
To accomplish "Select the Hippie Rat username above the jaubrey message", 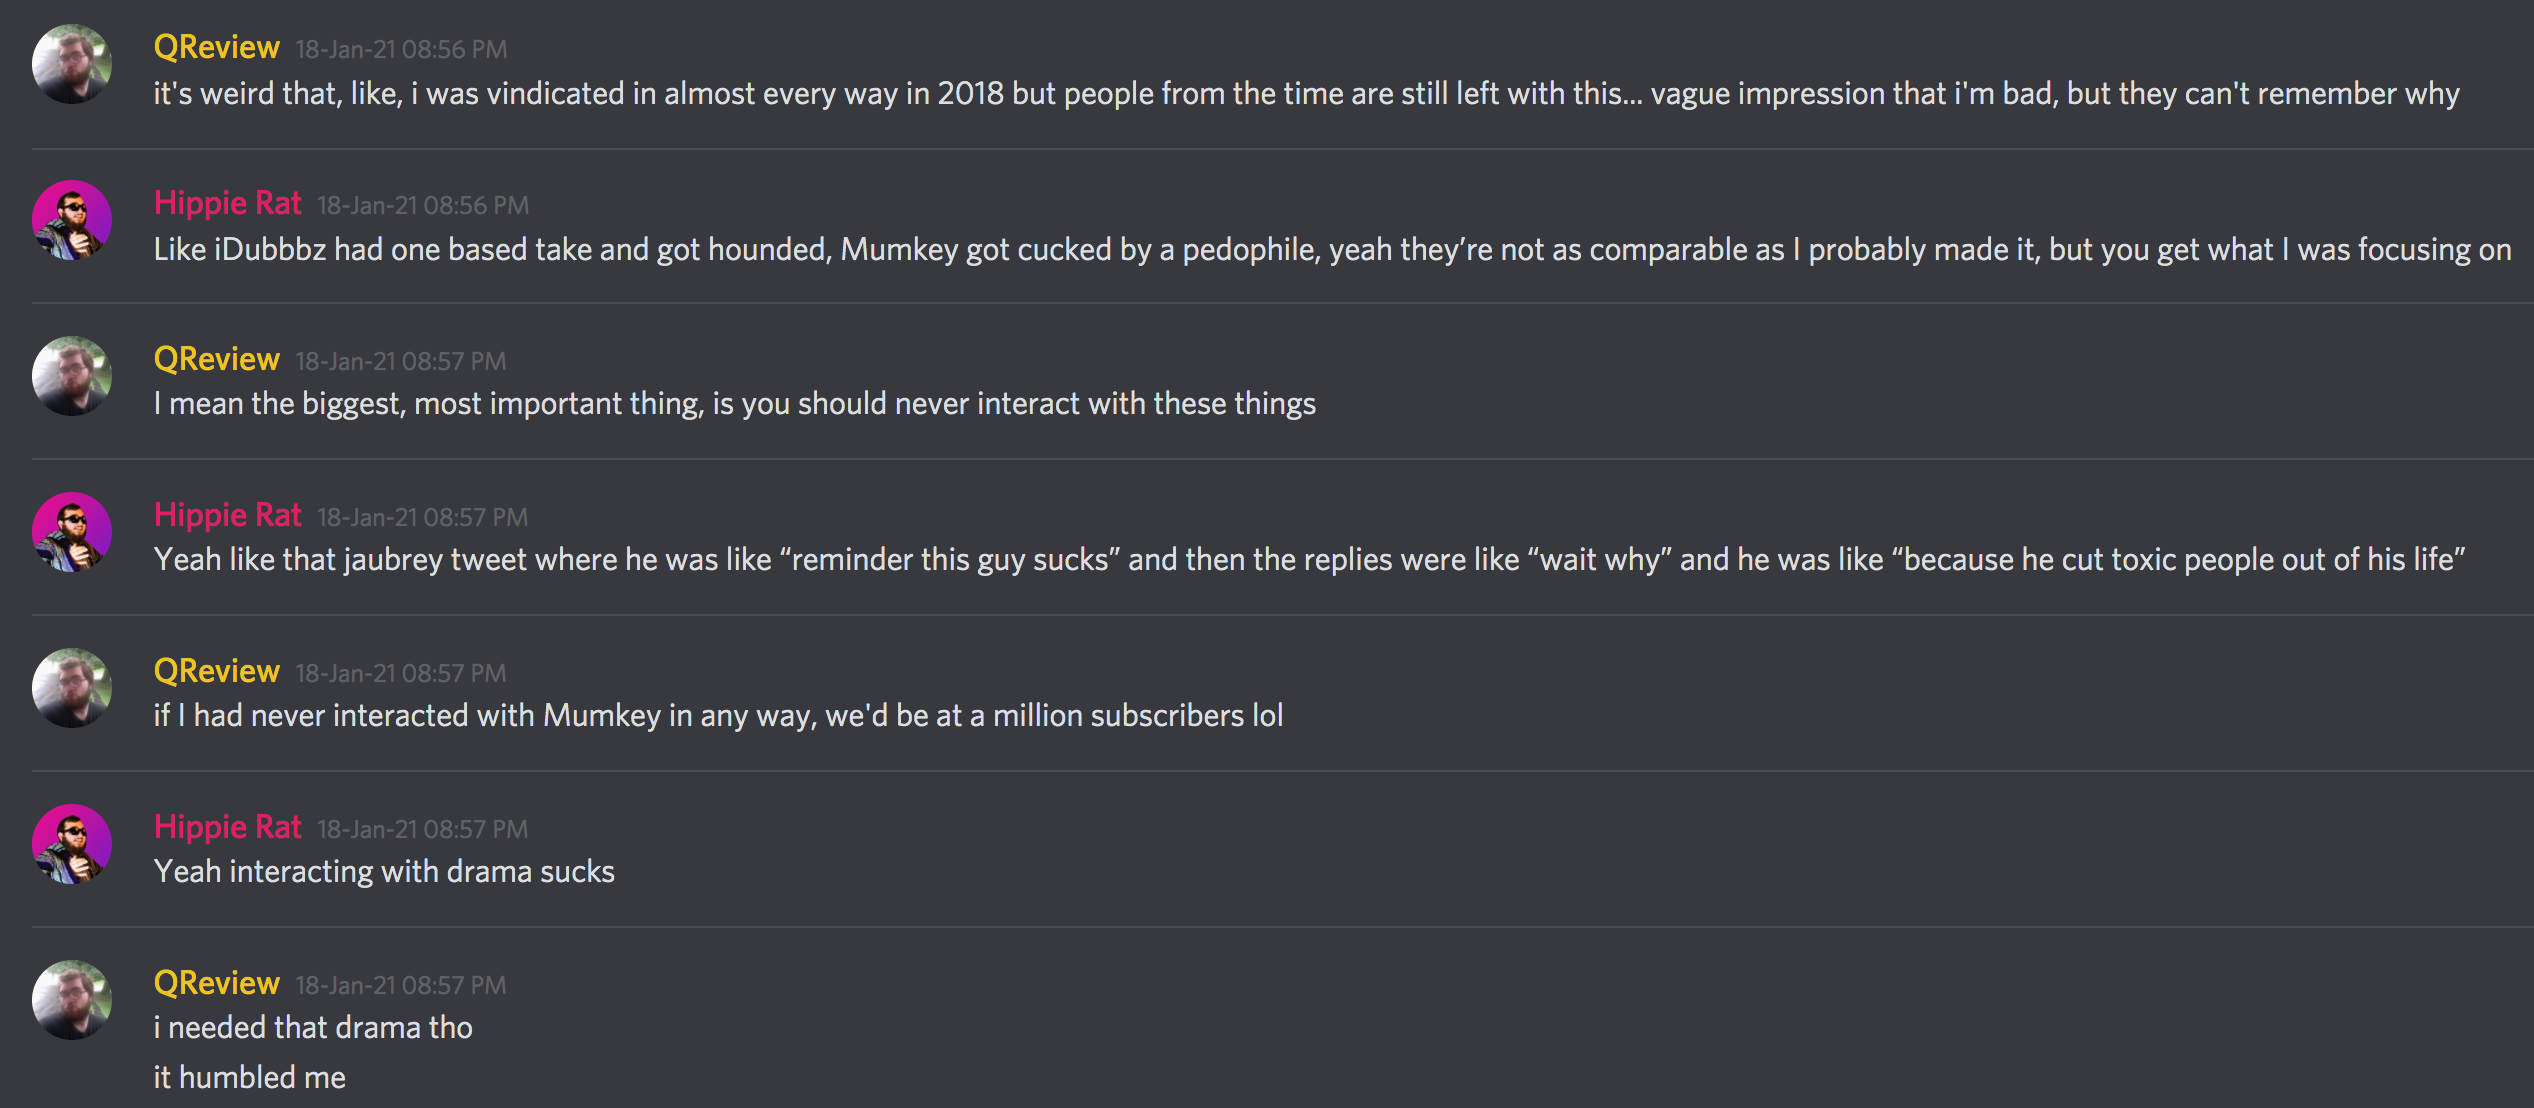I will click(x=227, y=515).
